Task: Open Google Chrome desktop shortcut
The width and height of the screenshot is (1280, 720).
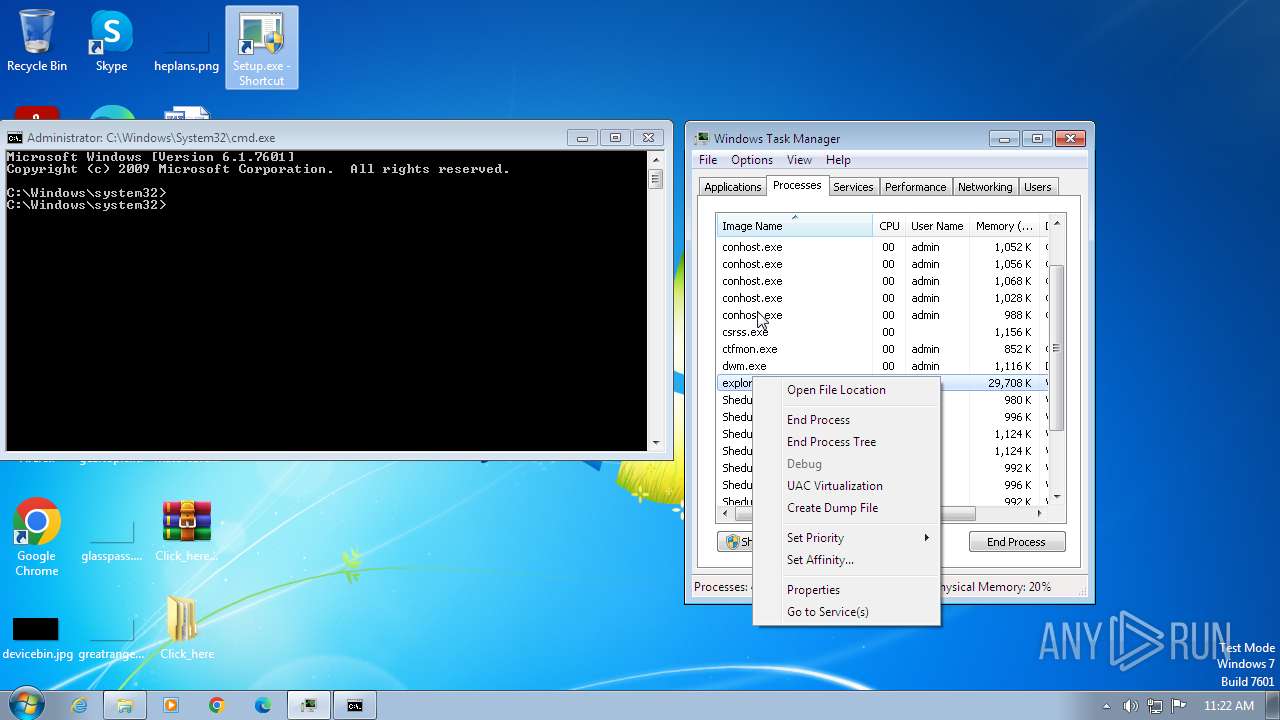Action: tap(37, 538)
